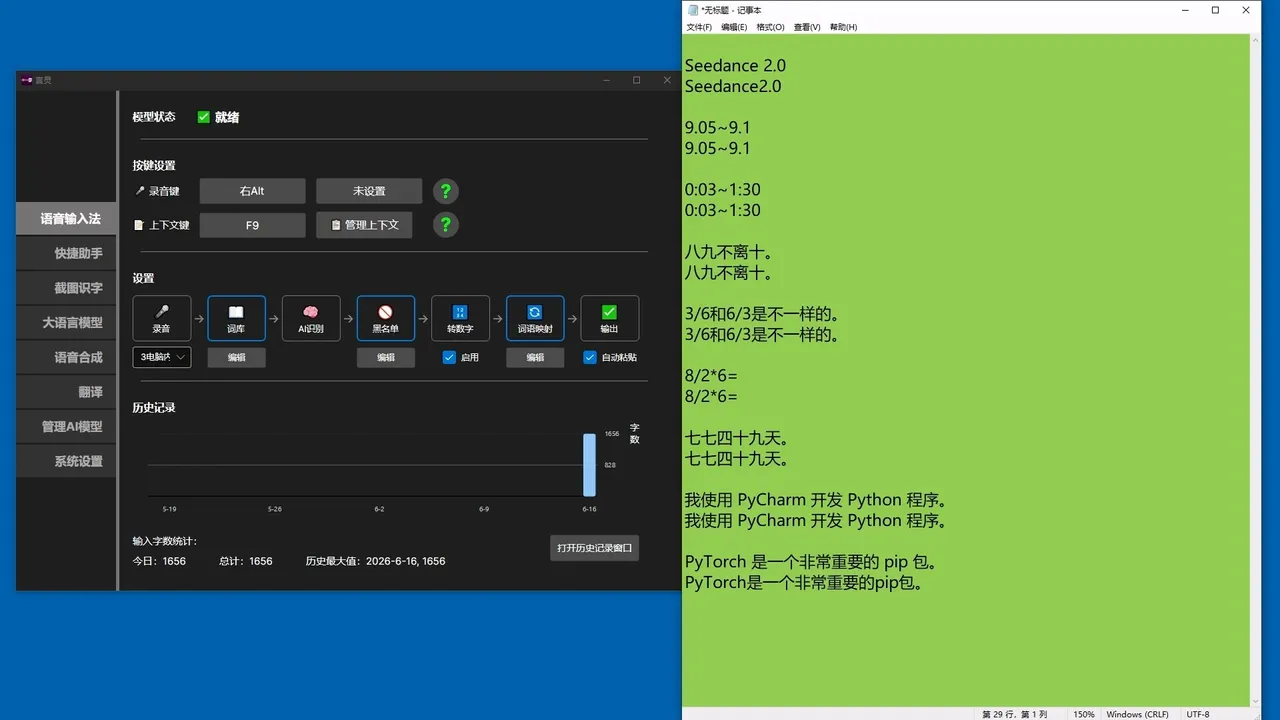Viewport: 1280px width, 720px height.
Task: Click the 右Alt record hotkey button
Action: coord(252,191)
